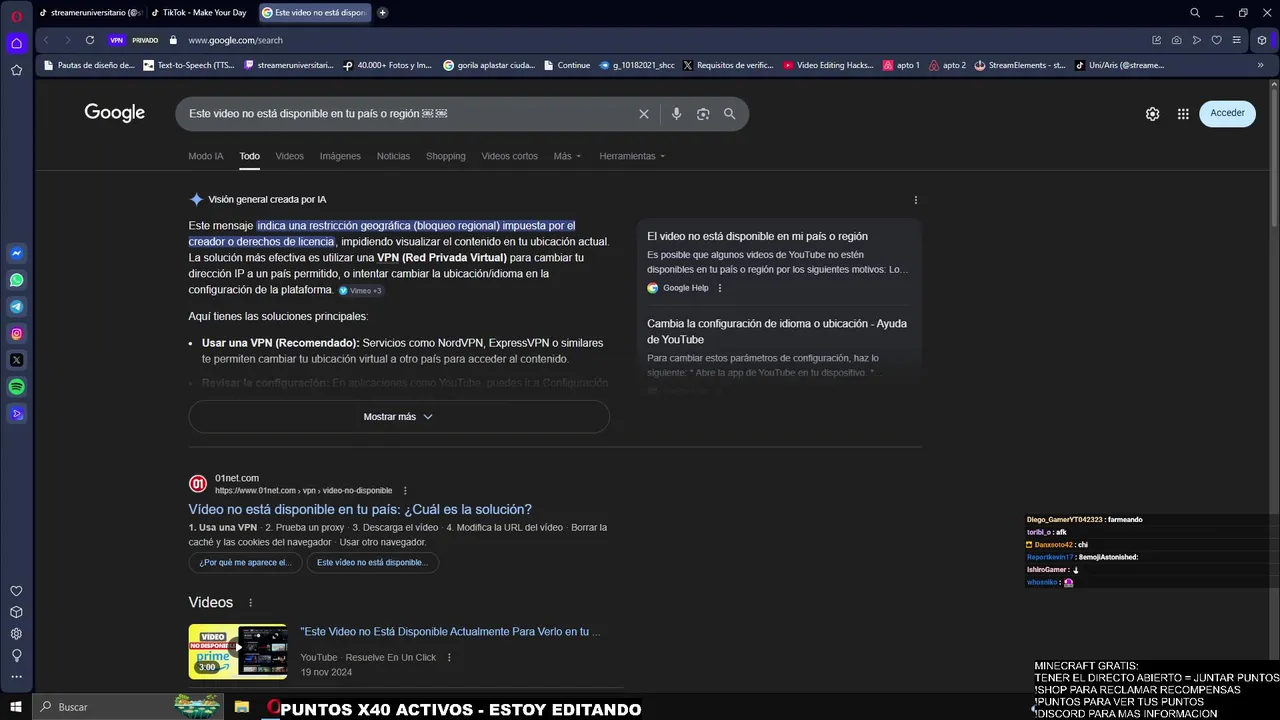Open Messenger in the Opera sidebar
Screen dimensions: 1280x720
pyautogui.click(x=17, y=254)
